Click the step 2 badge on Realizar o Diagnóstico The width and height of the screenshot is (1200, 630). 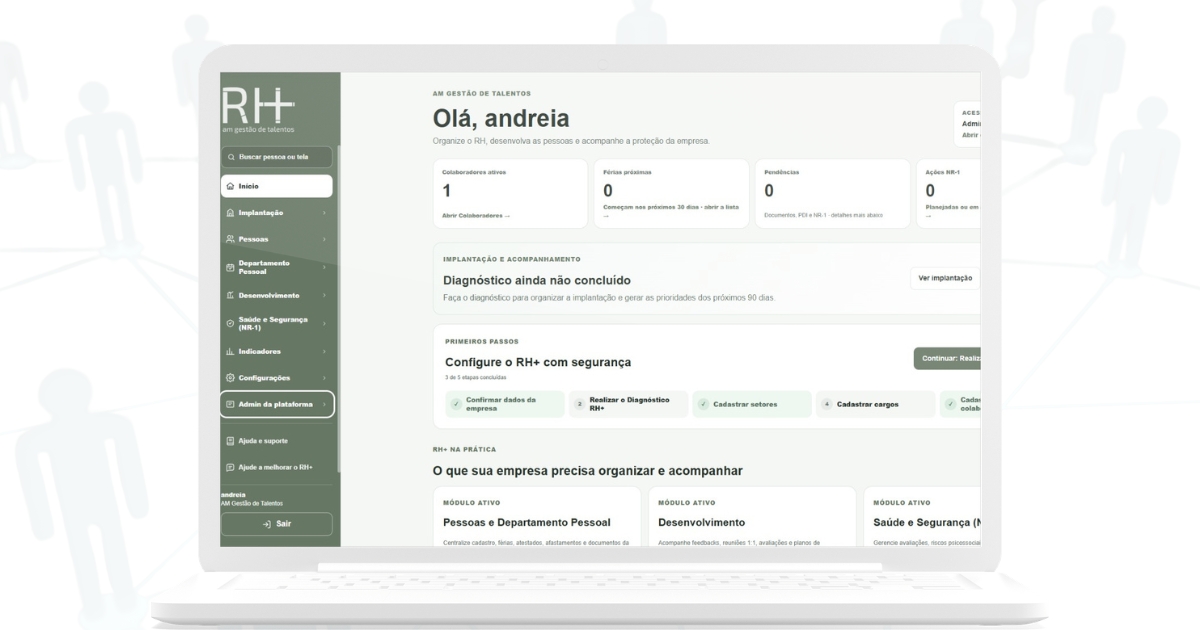tap(580, 404)
